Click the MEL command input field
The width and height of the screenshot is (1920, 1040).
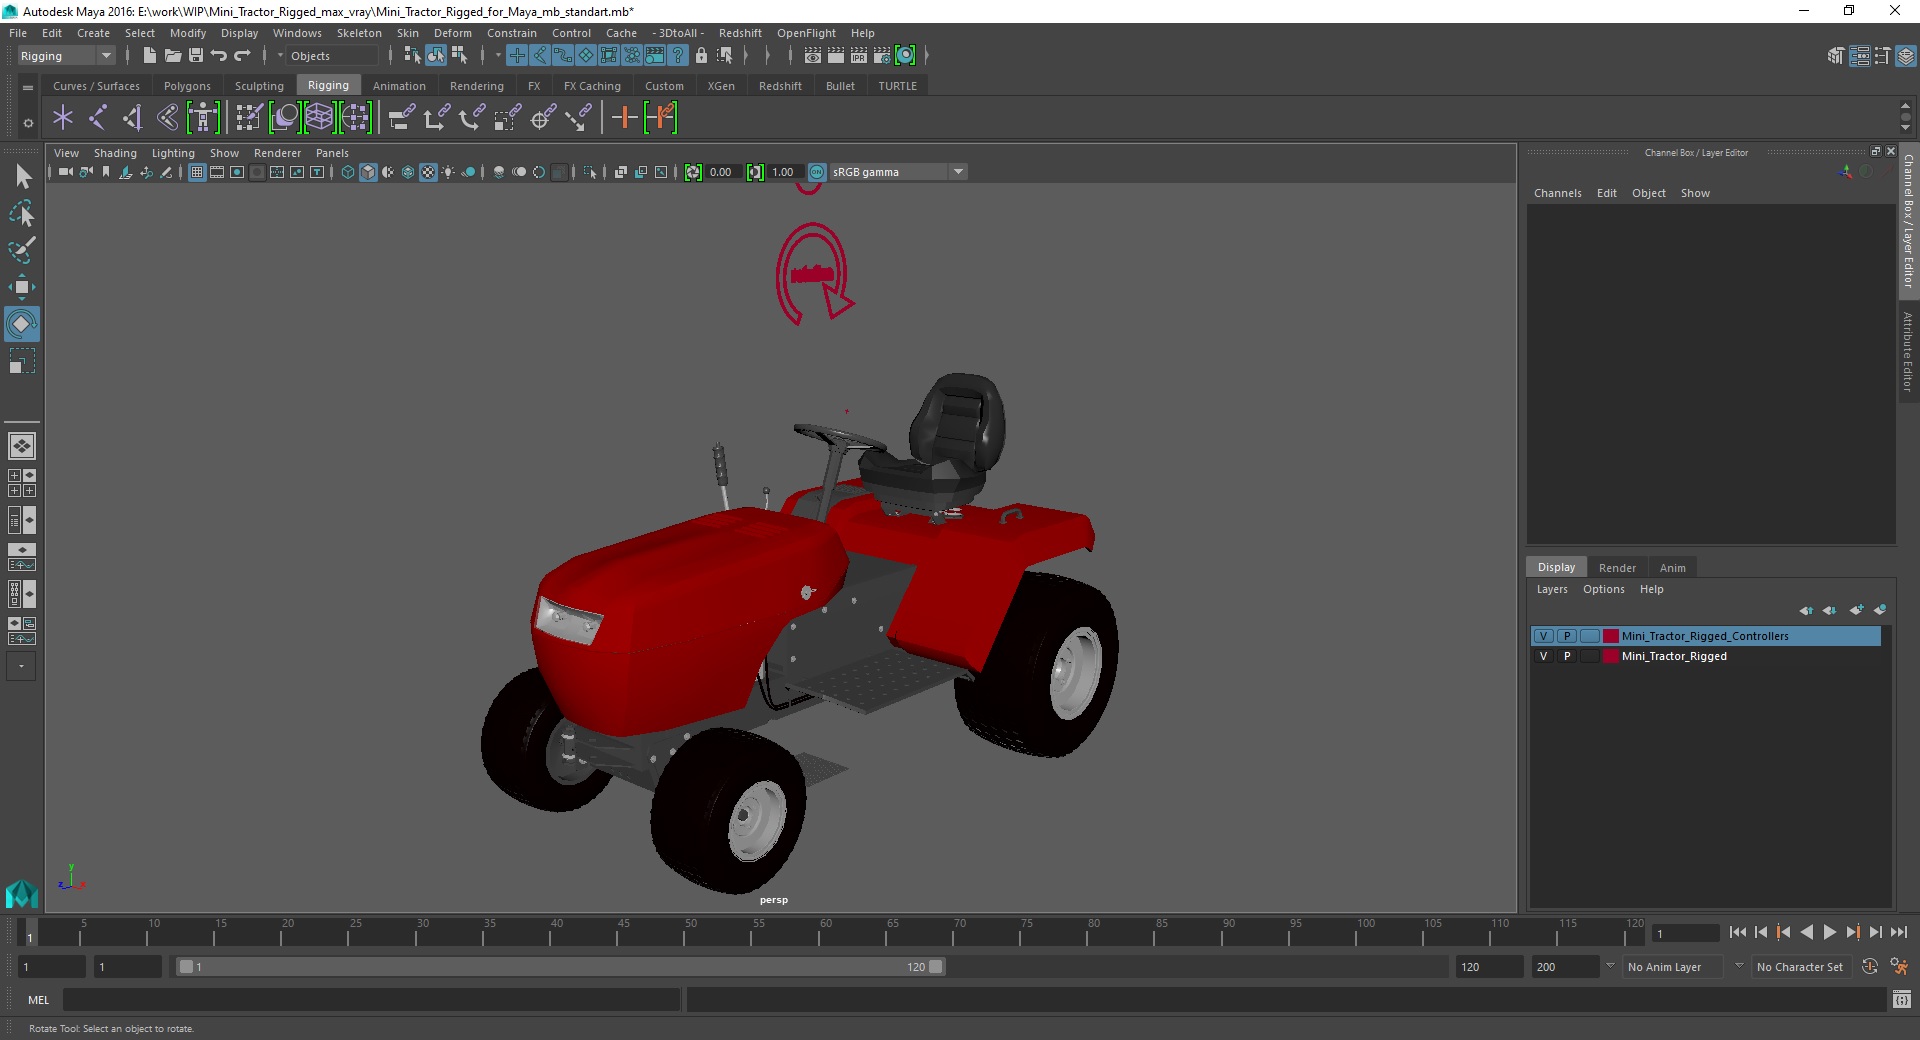pyautogui.click(x=371, y=999)
